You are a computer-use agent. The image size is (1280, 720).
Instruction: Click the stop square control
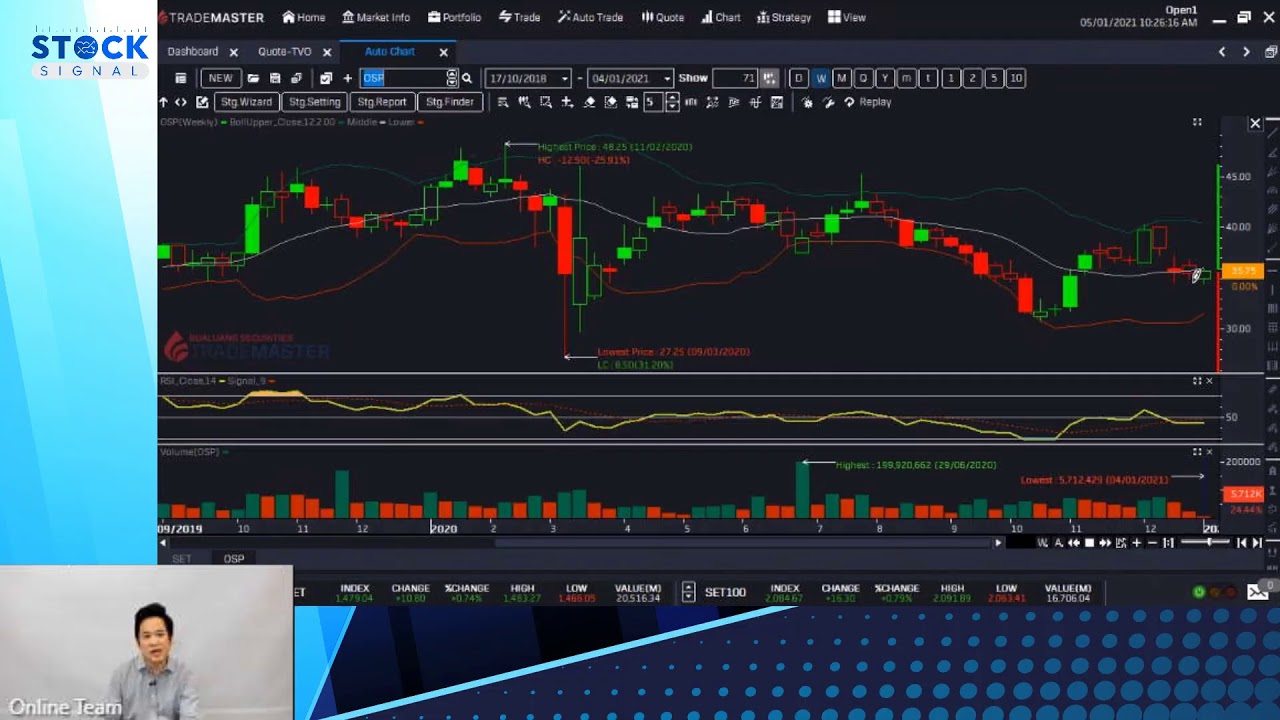click(x=1089, y=543)
